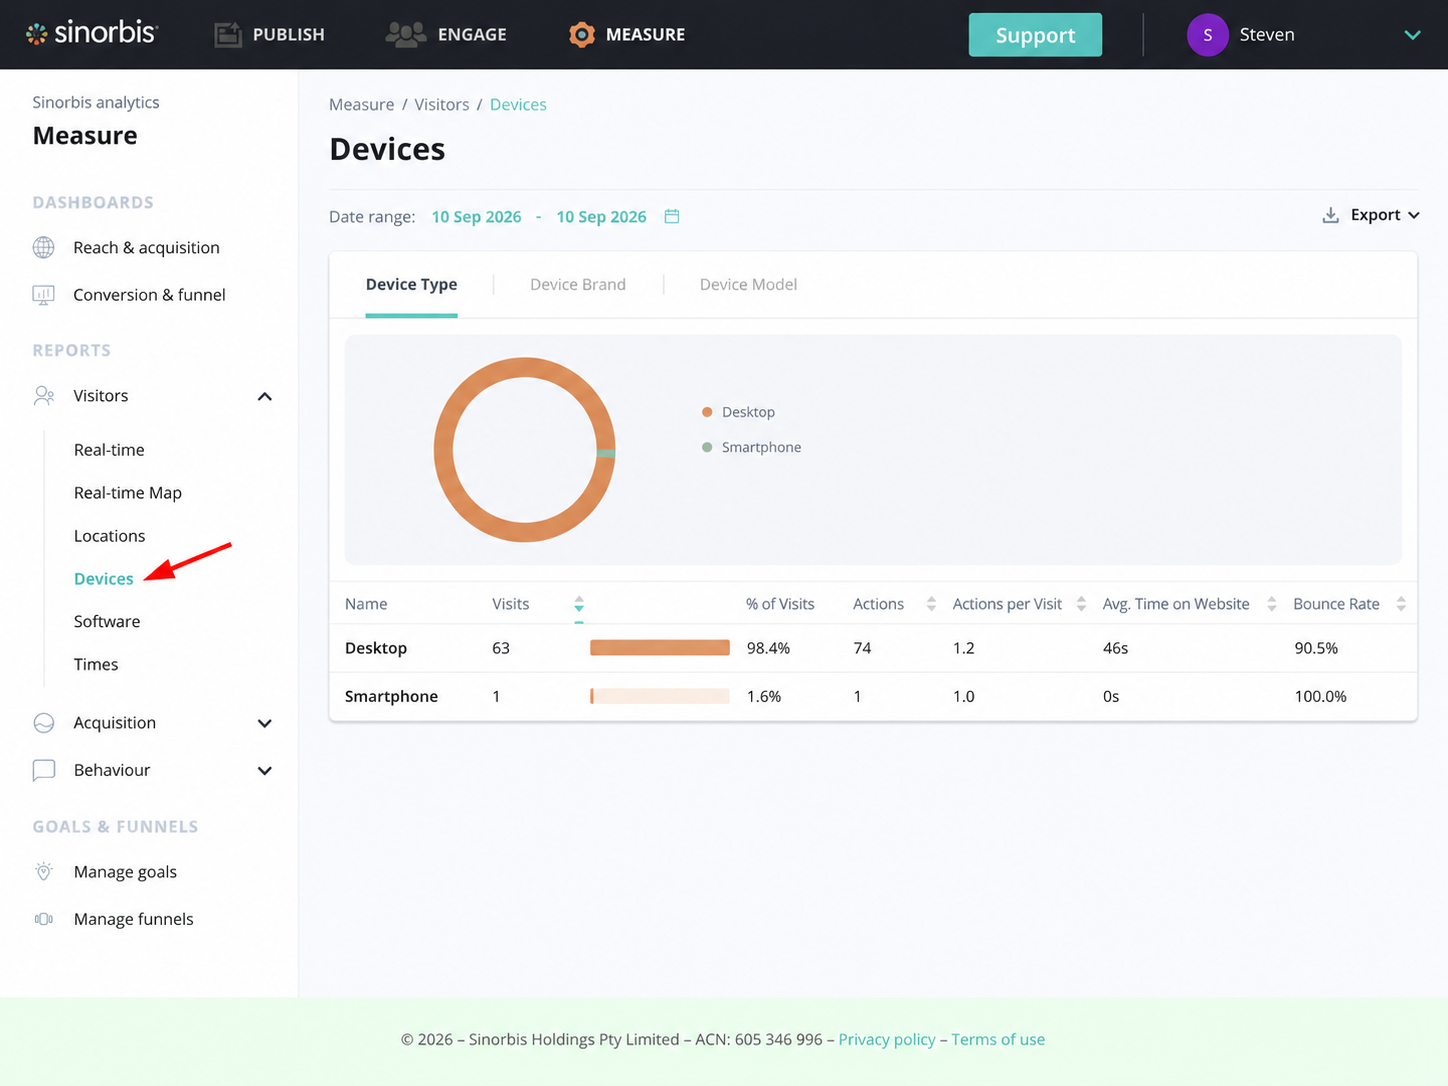Click Measure in the breadcrumb

[362, 105]
